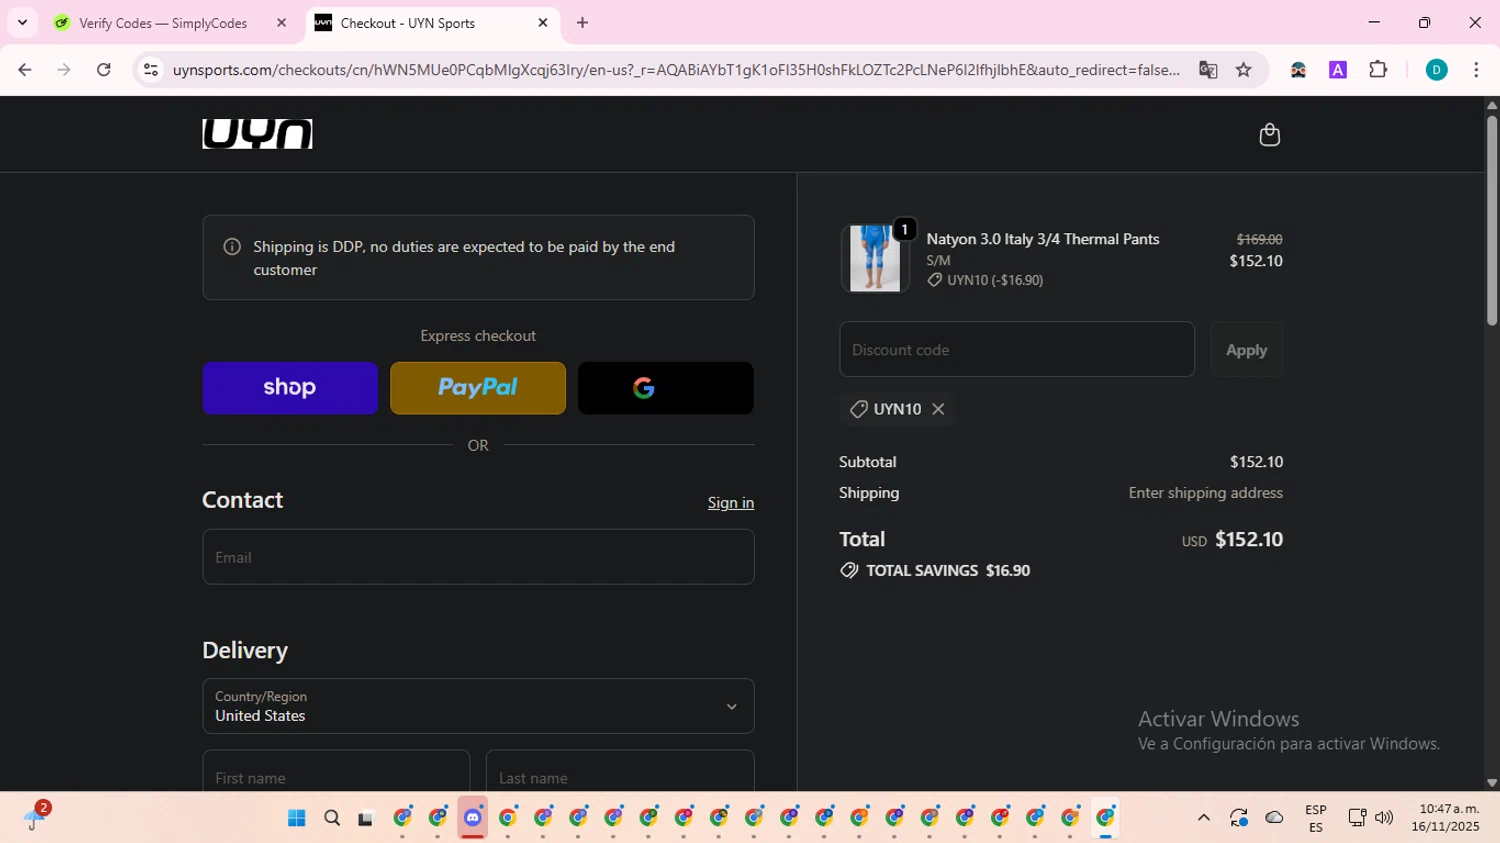
Task: Click the UYN logo in header
Action: point(257,134)
